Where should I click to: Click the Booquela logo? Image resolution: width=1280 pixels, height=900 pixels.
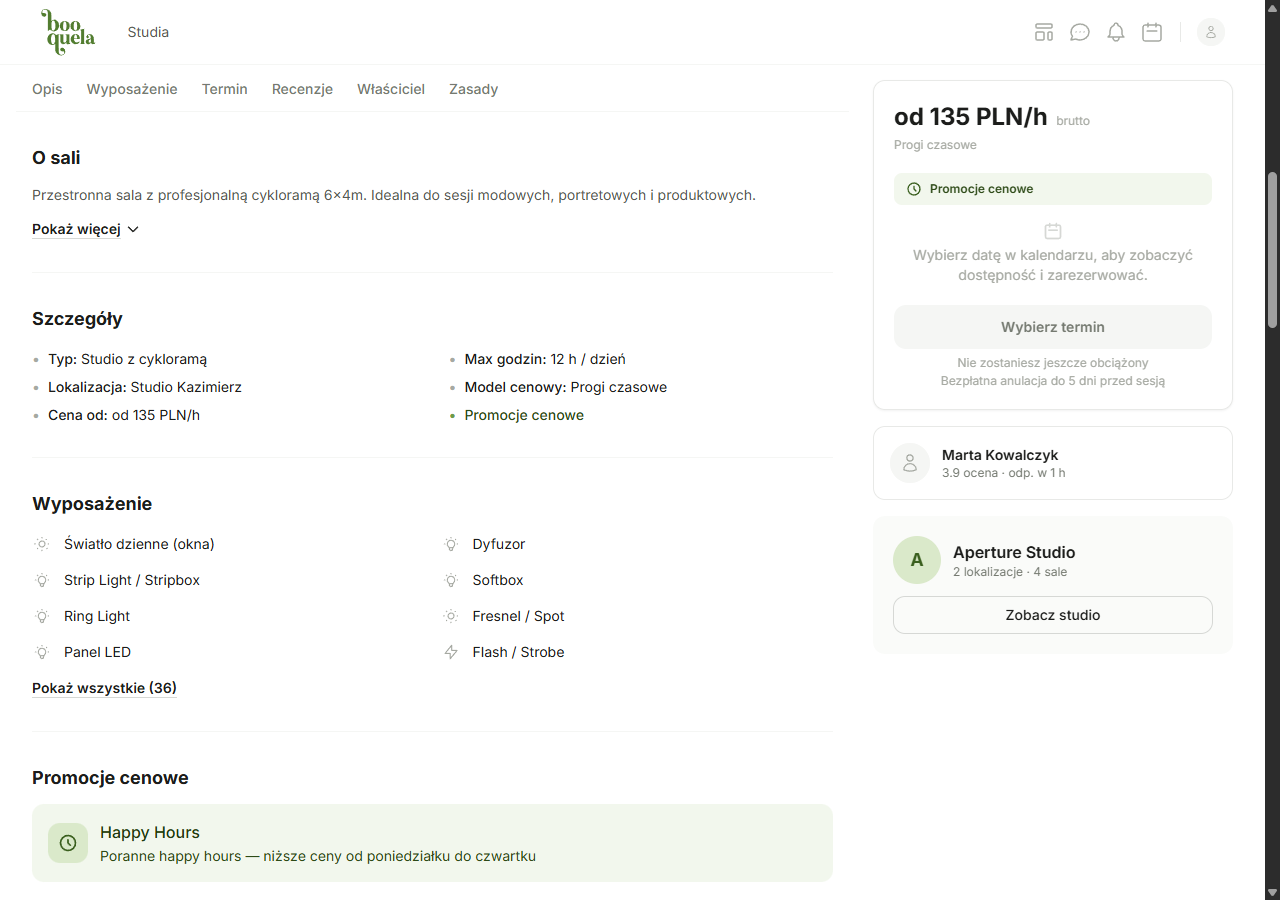(68, 32)
